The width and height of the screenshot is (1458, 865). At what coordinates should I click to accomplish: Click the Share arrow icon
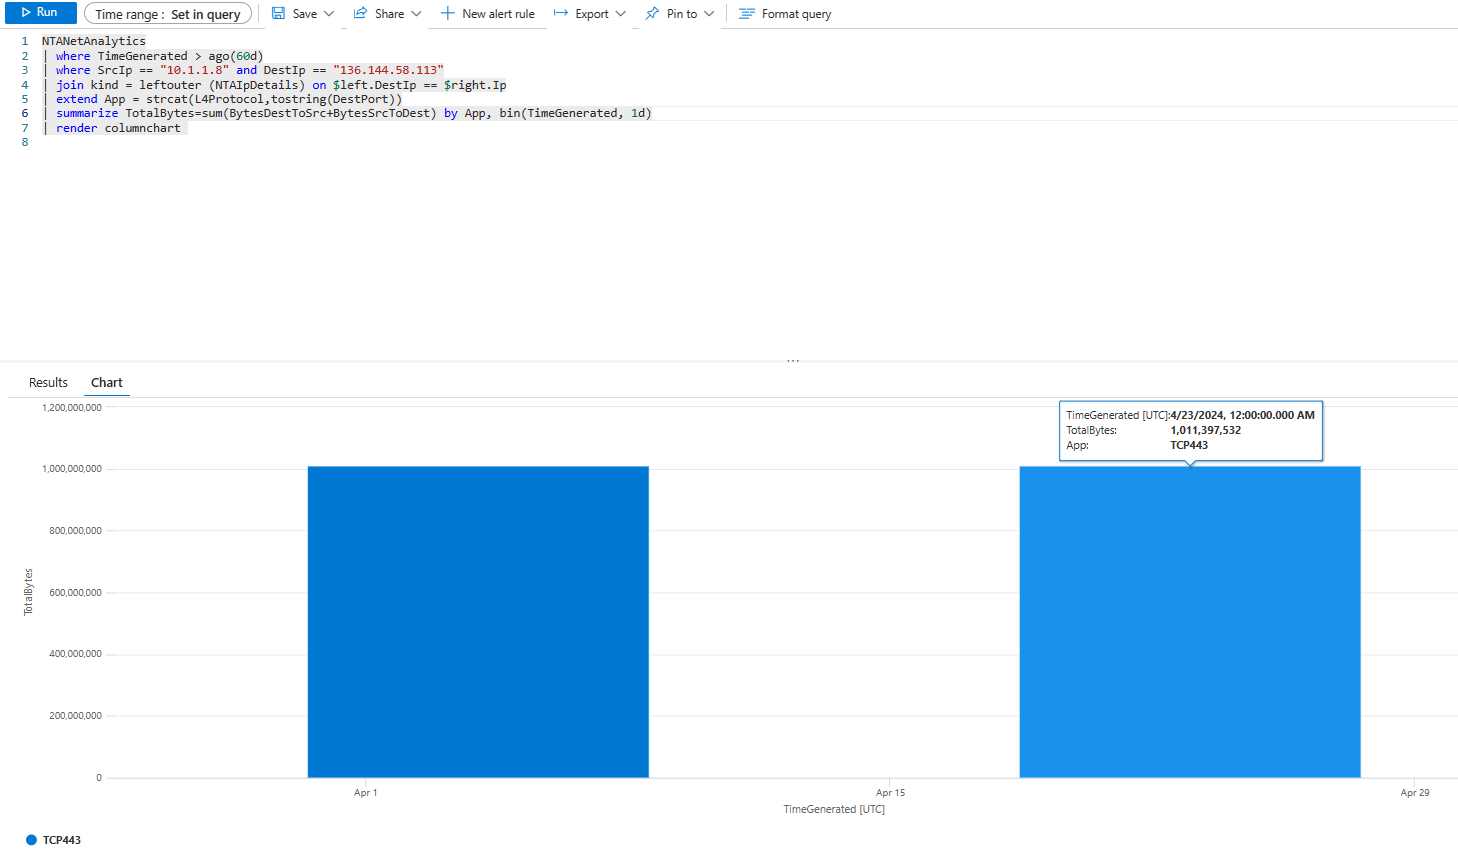tap(361, 14)
